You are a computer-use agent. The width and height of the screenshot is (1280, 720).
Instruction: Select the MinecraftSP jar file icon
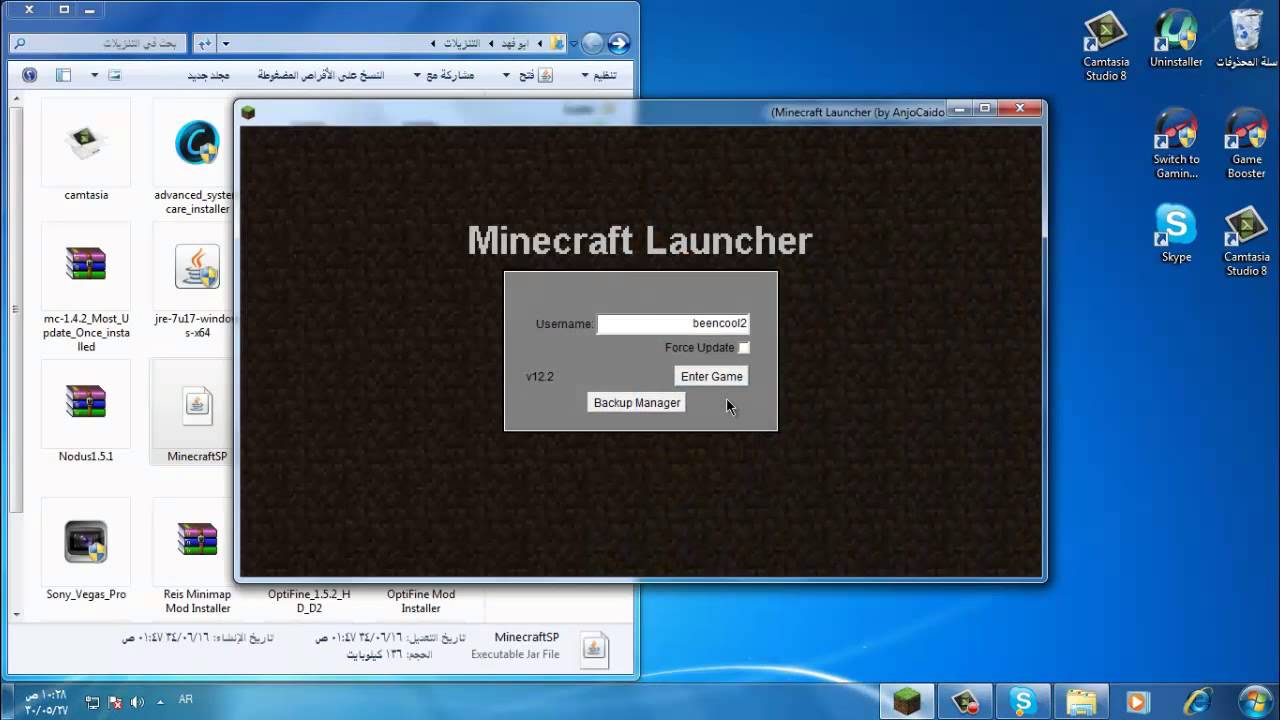(x=197, y=405)
